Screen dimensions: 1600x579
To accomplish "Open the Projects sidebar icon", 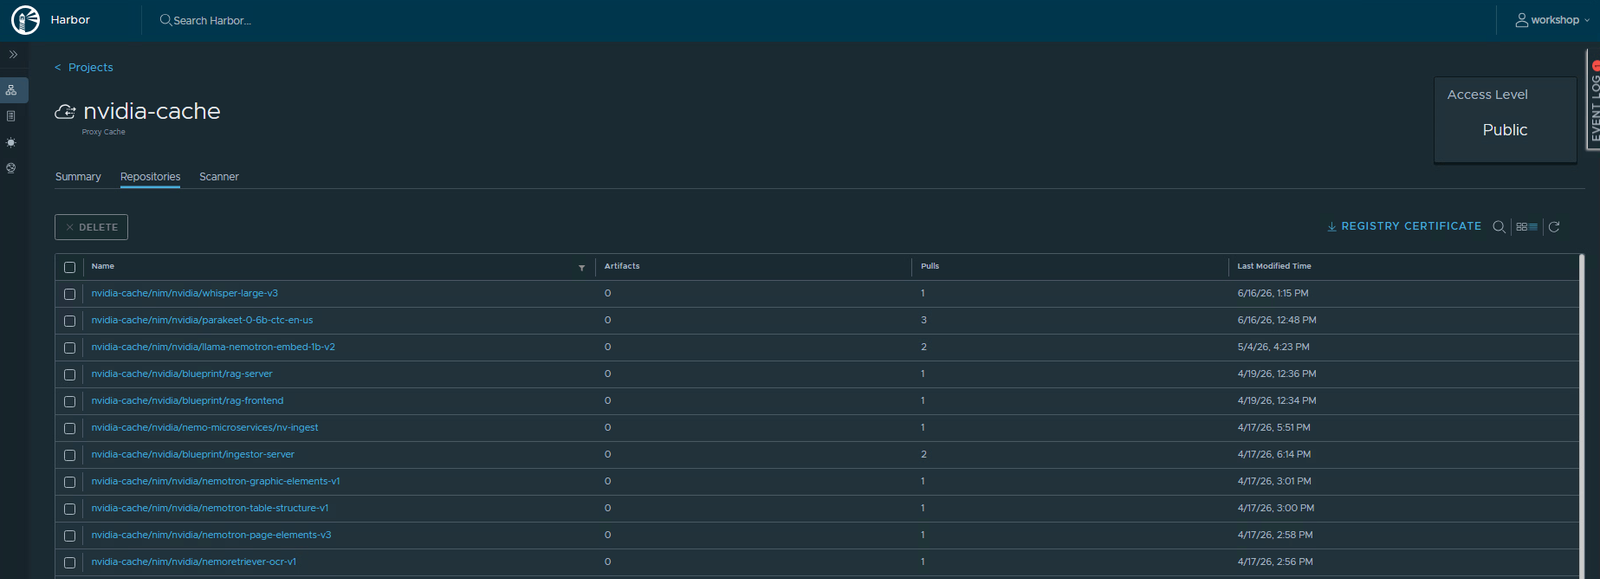I will (11, 90).
